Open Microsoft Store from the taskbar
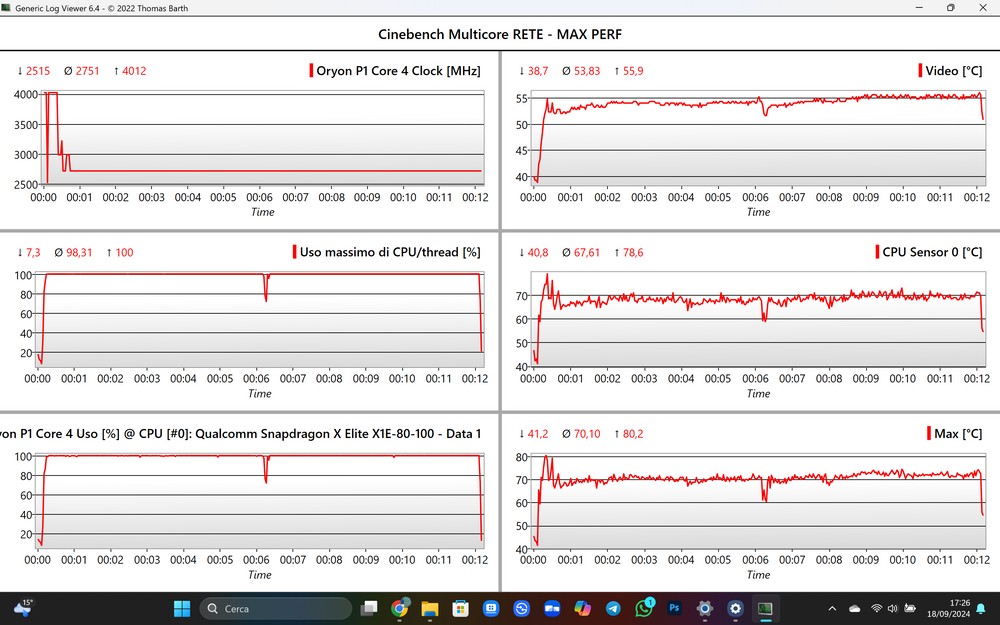The height and width of the screenshot is (625, 1000). click(460, 608)
